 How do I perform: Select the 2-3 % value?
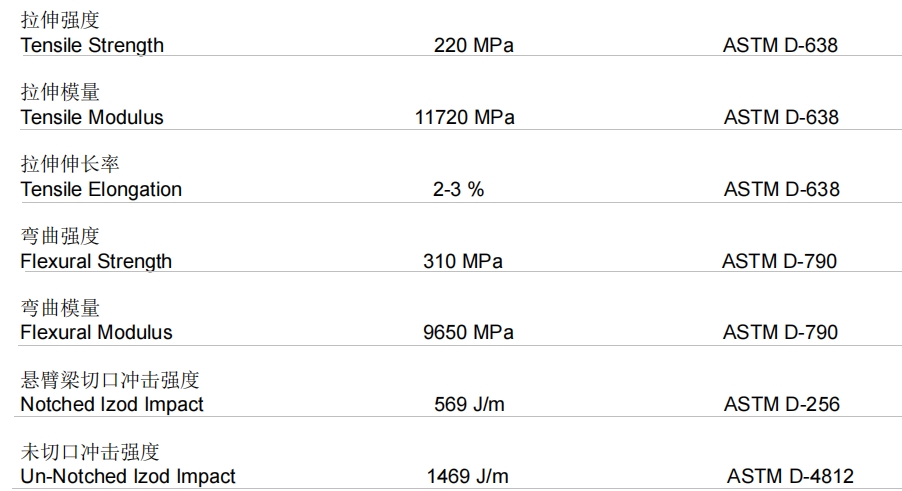click(458, 189)
